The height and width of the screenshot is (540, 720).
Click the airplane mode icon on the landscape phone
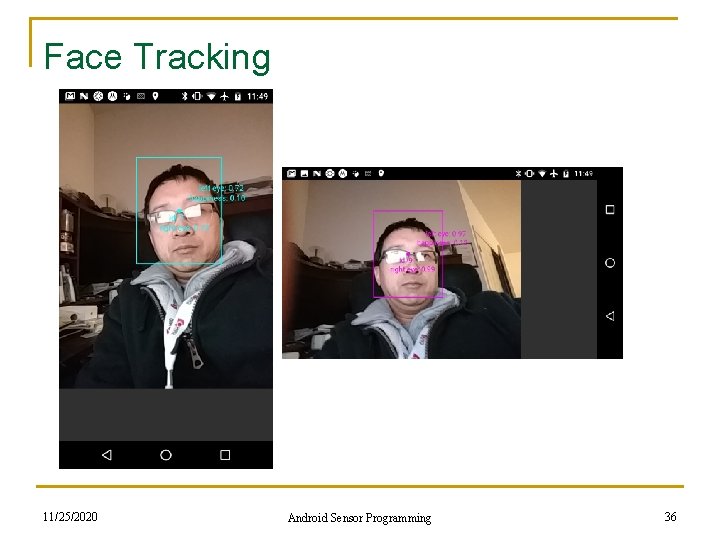coord(554,173)
